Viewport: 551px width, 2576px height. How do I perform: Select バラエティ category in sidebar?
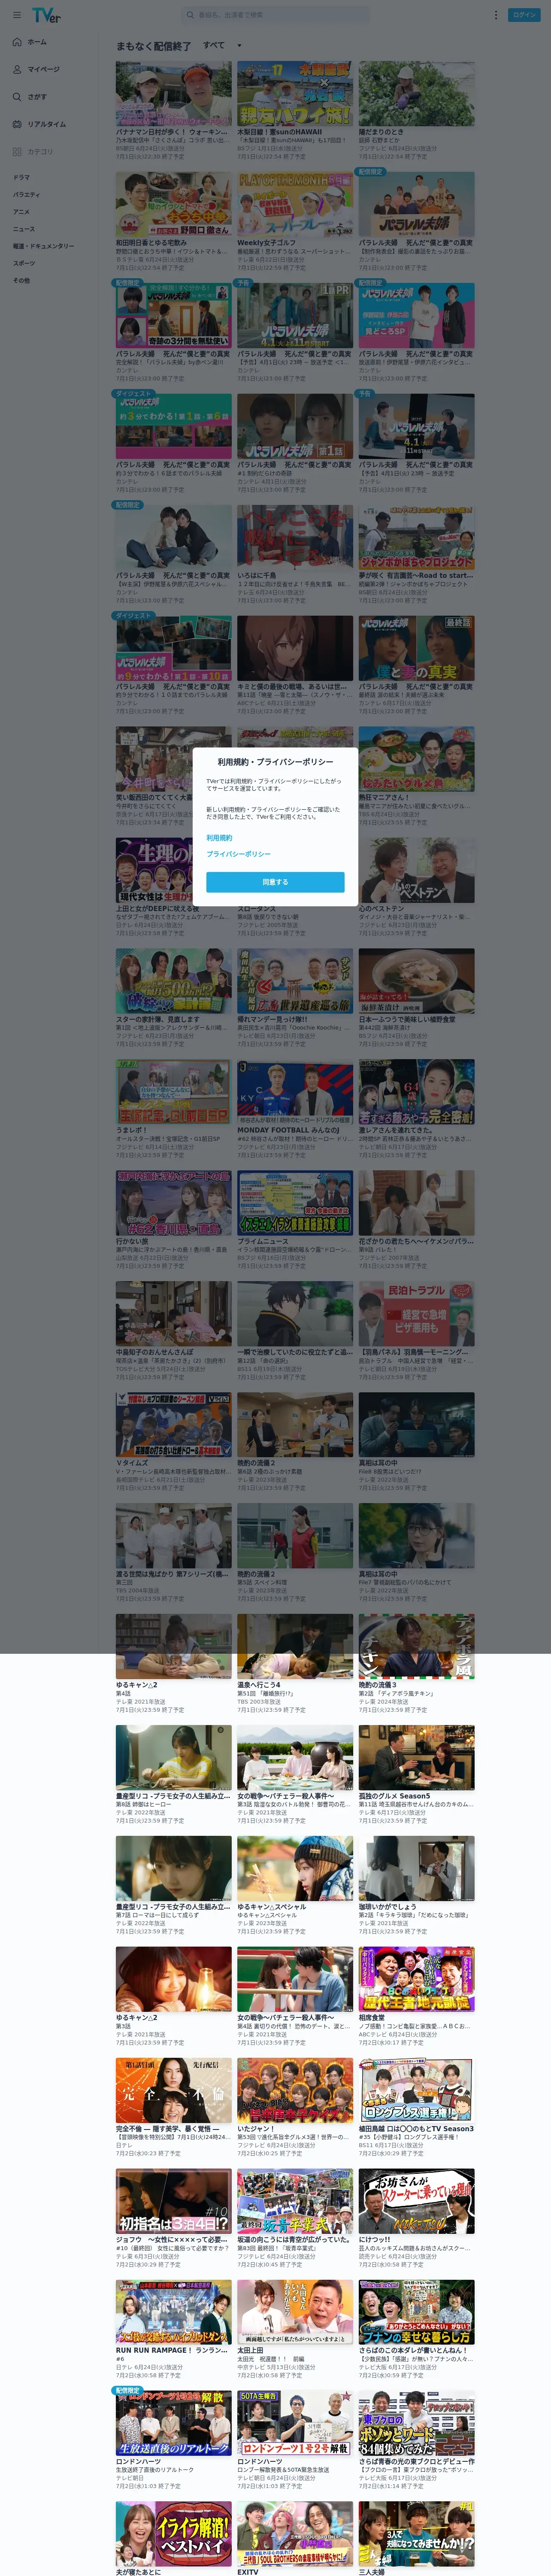point(26,194)
